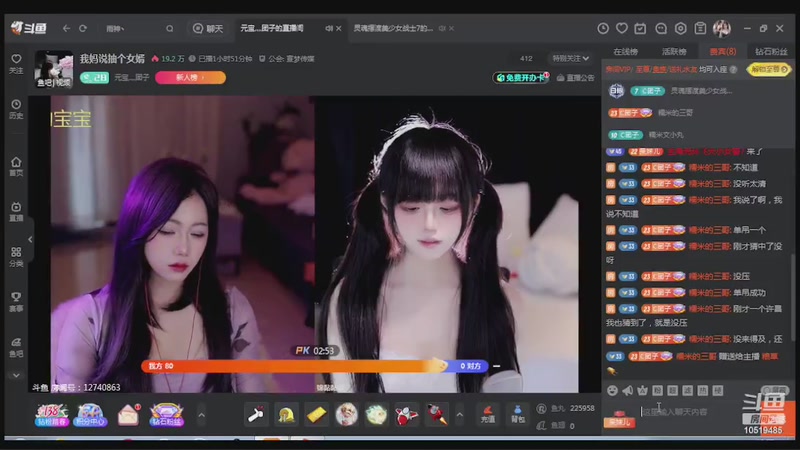Collapse the left sidebar arrow
Screen dimensions: 800x450
coord(30,239)
